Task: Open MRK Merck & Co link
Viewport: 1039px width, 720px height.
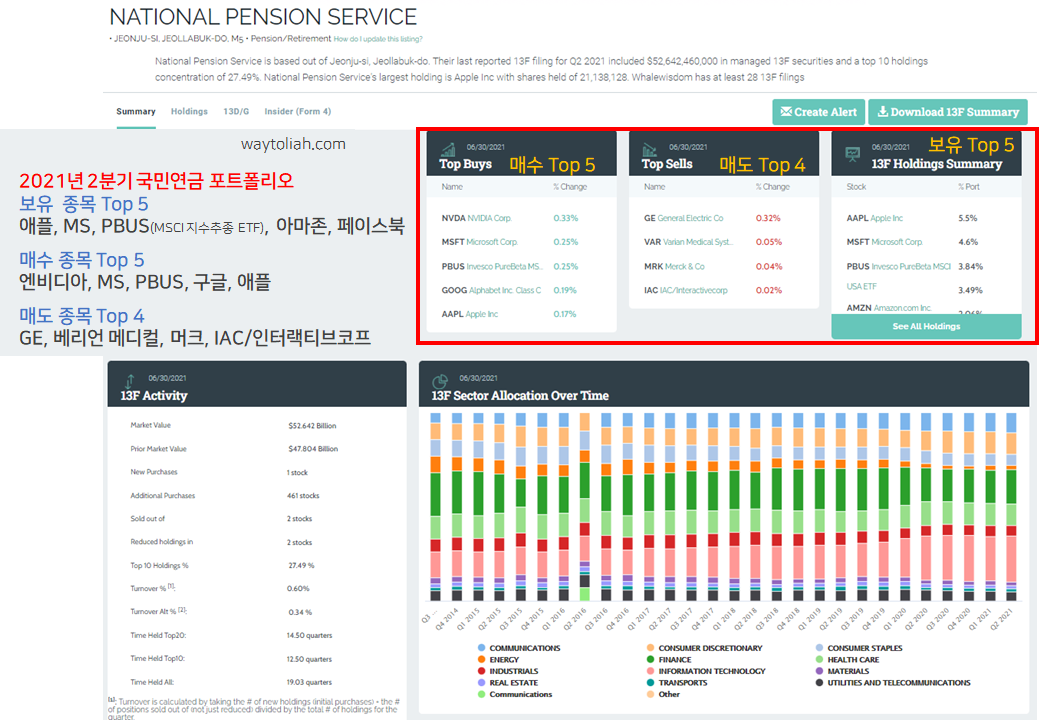Action: (674, 266)
